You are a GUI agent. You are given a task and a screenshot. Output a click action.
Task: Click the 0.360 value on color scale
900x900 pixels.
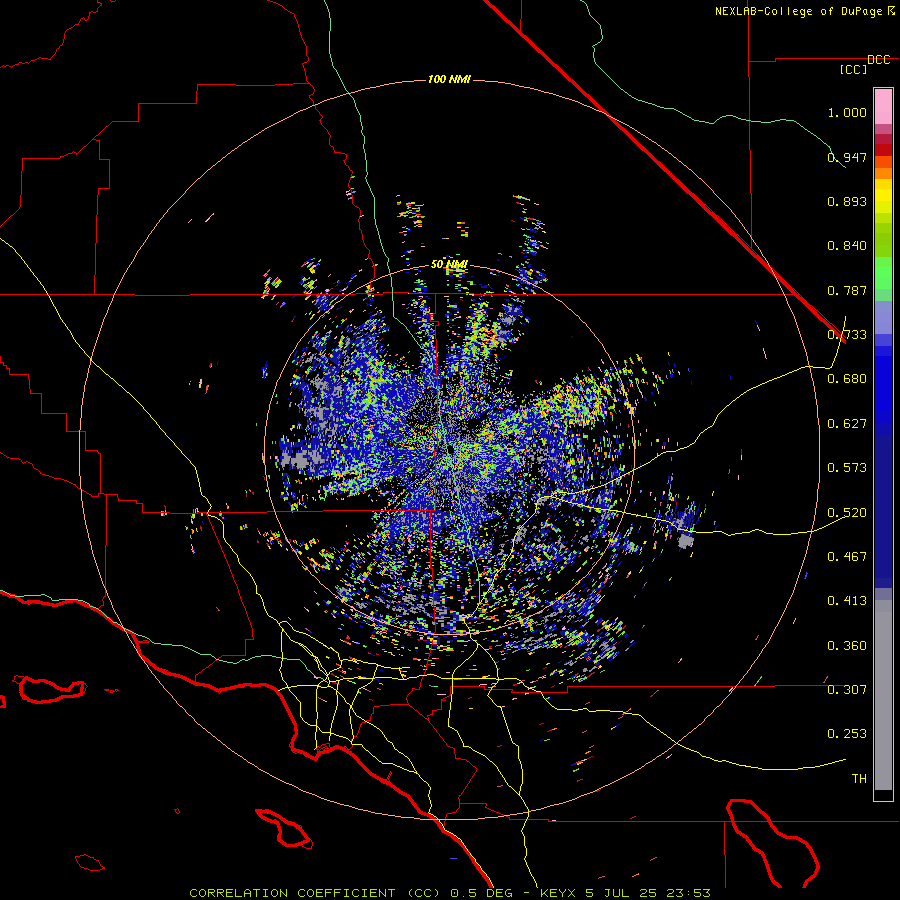[x=847, y=646]
